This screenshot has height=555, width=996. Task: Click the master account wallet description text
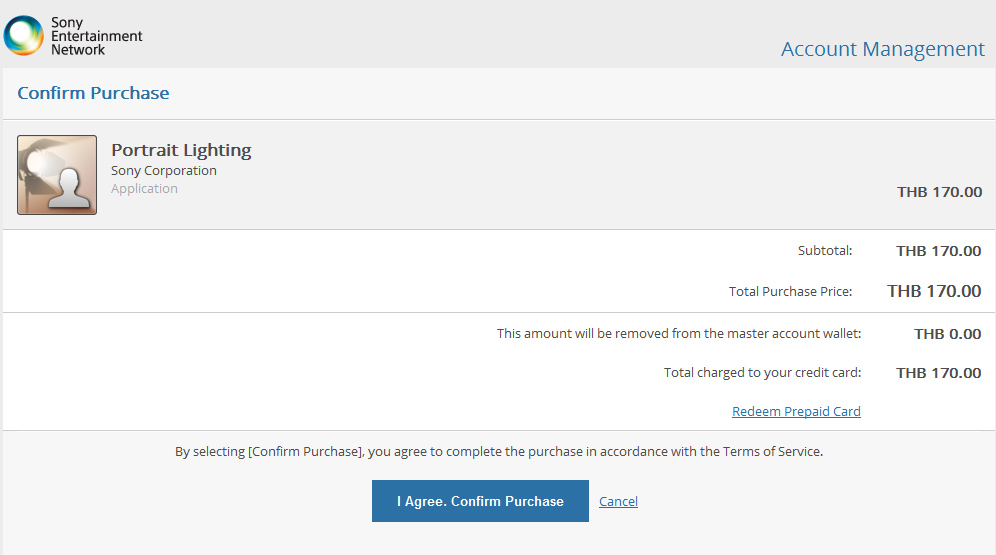coord(679,333)
